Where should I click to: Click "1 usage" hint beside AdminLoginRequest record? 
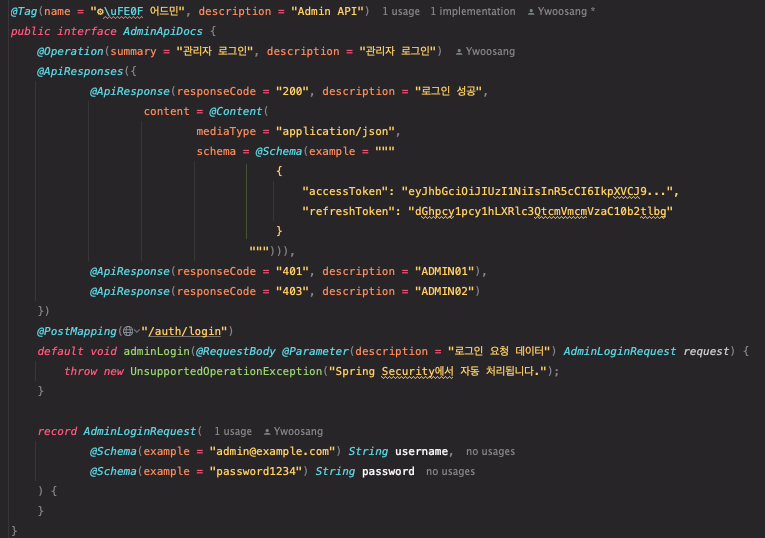[x=233, y=431]
